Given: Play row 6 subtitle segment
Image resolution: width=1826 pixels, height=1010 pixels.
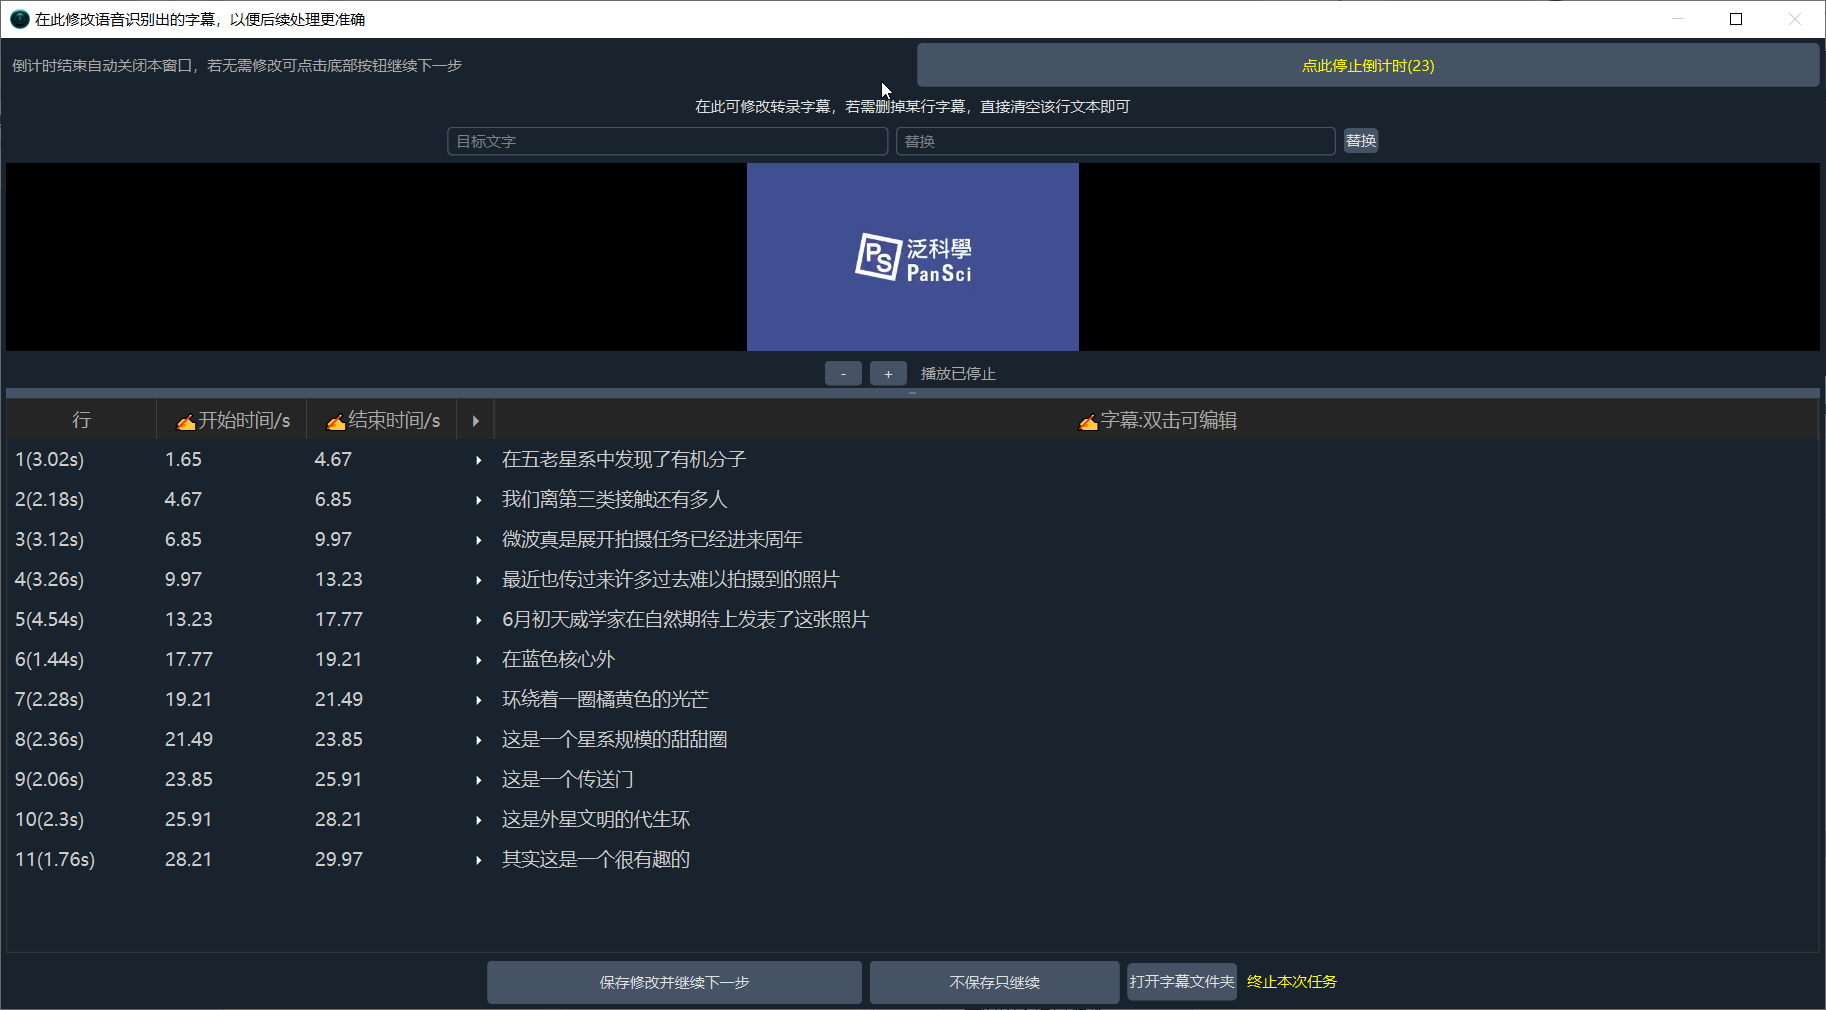Looking at the screenshot, I should coord(479,660).
